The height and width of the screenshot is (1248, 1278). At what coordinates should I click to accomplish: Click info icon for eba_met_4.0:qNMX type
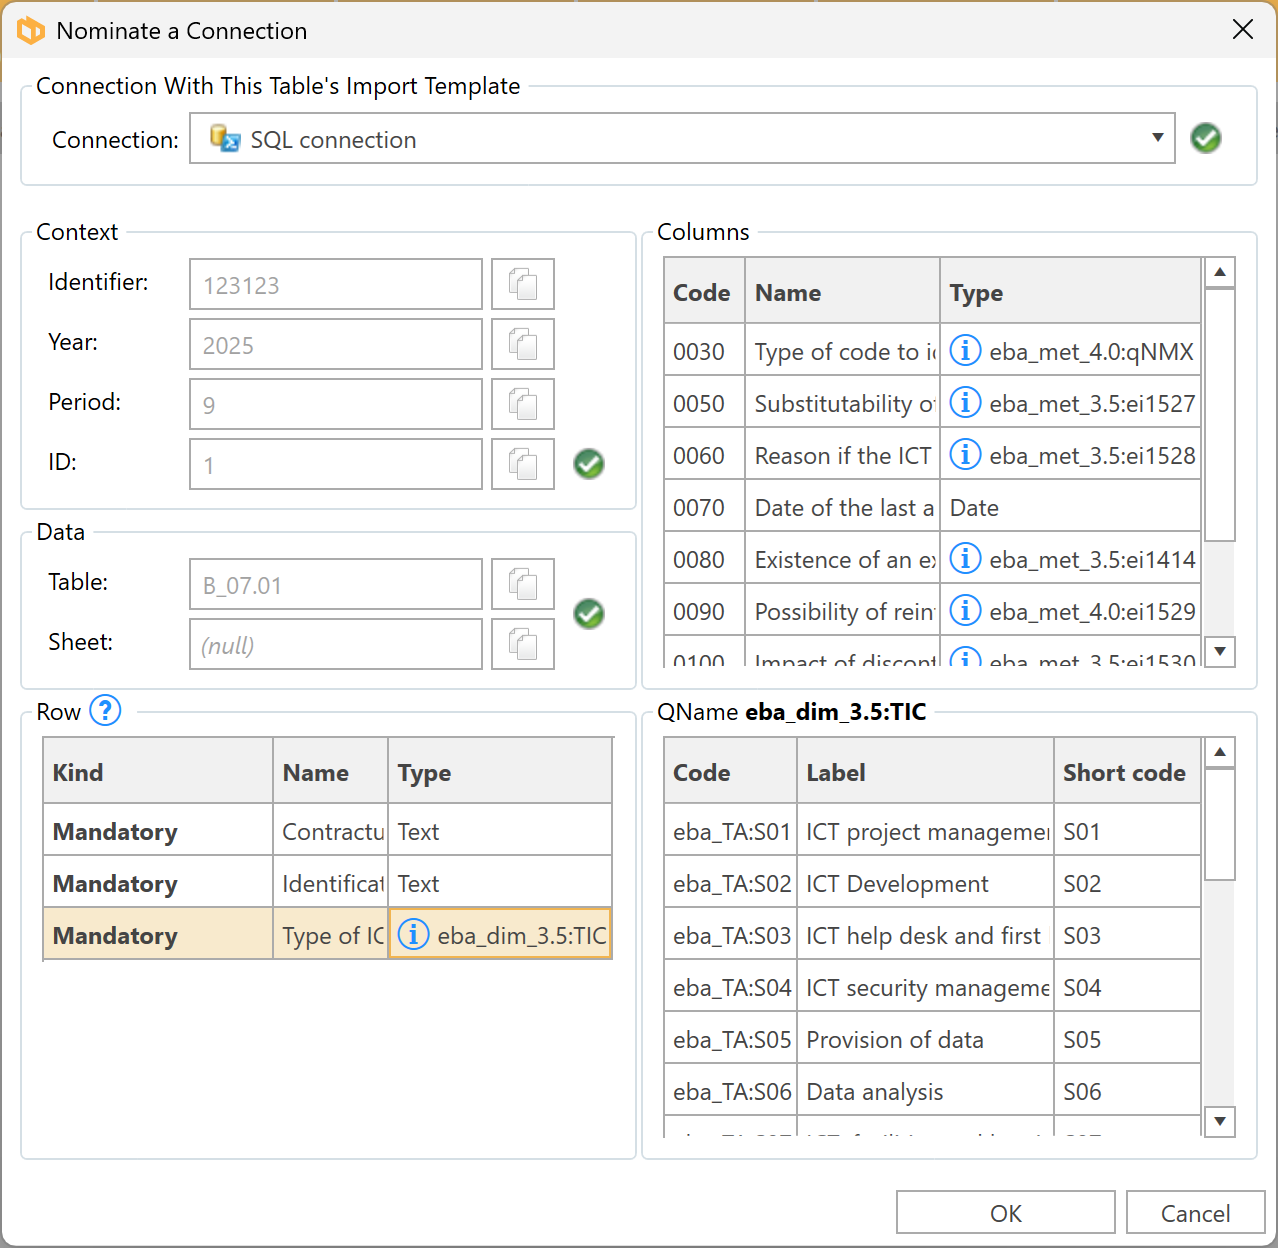964,351
